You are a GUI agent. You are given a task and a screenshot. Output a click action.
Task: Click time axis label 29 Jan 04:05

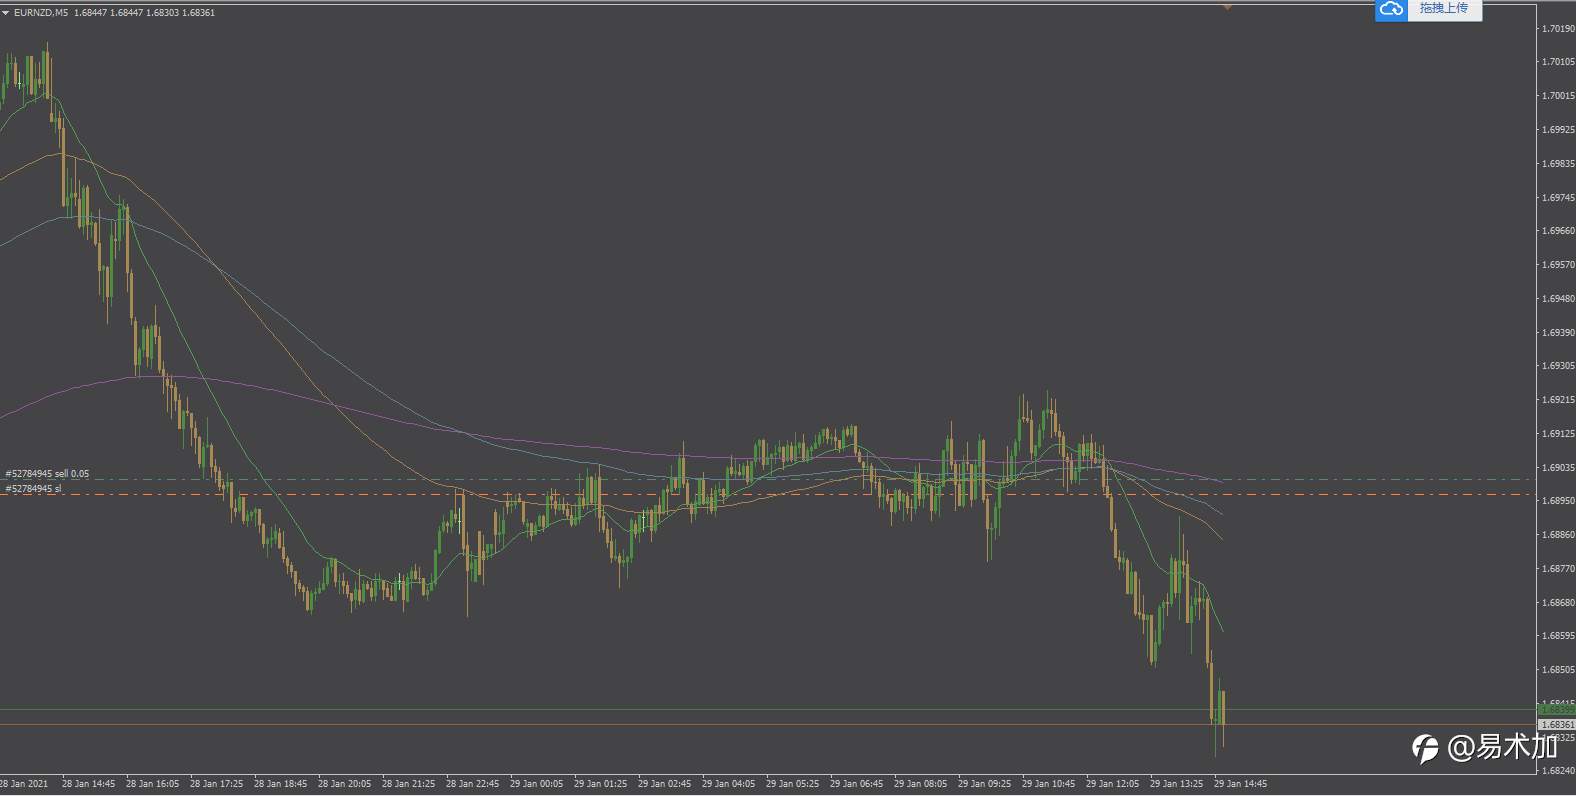pyautogui.click(x=728, y=784)
